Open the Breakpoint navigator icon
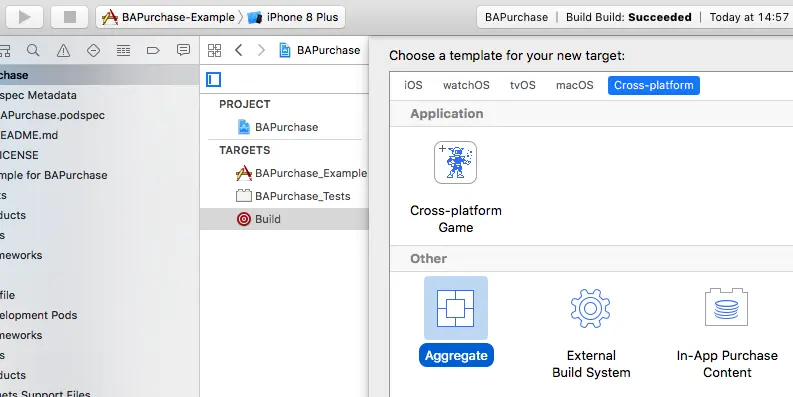This screenshot has height=397, width=793. click(x=153, y=50)
